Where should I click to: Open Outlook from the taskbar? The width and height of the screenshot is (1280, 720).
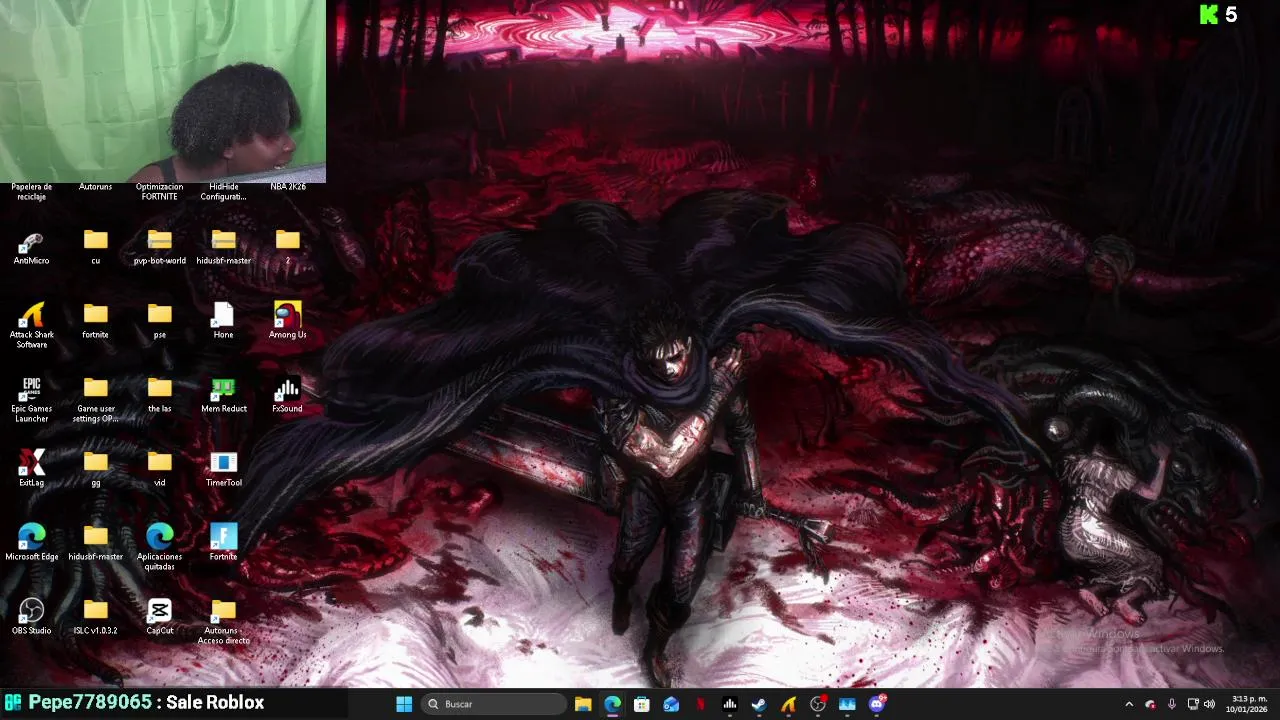[671, 704]
